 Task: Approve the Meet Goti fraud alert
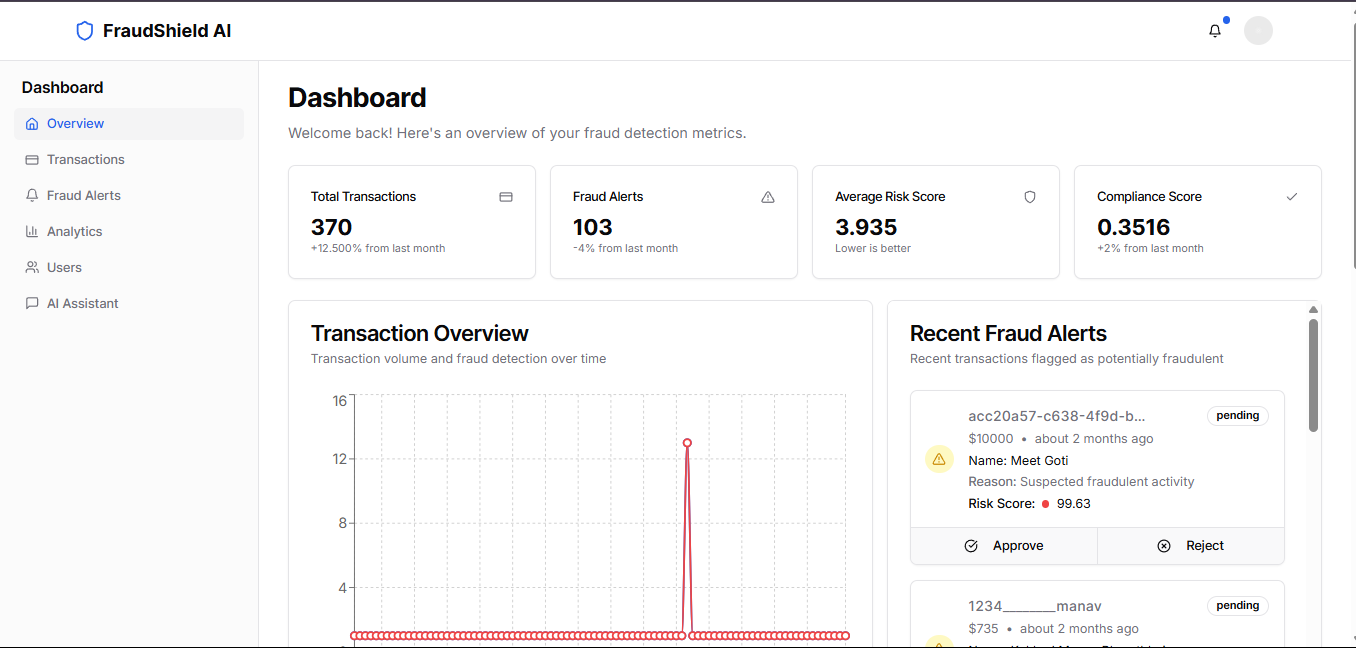pos(1004,546)
